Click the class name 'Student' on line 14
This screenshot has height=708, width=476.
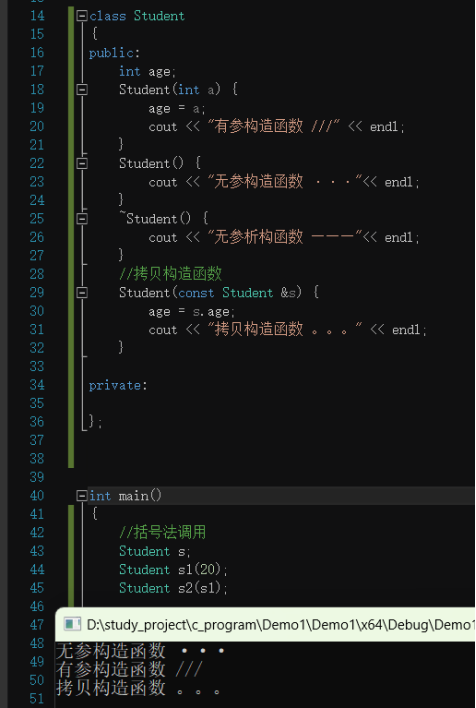click(x=159, y=16)
